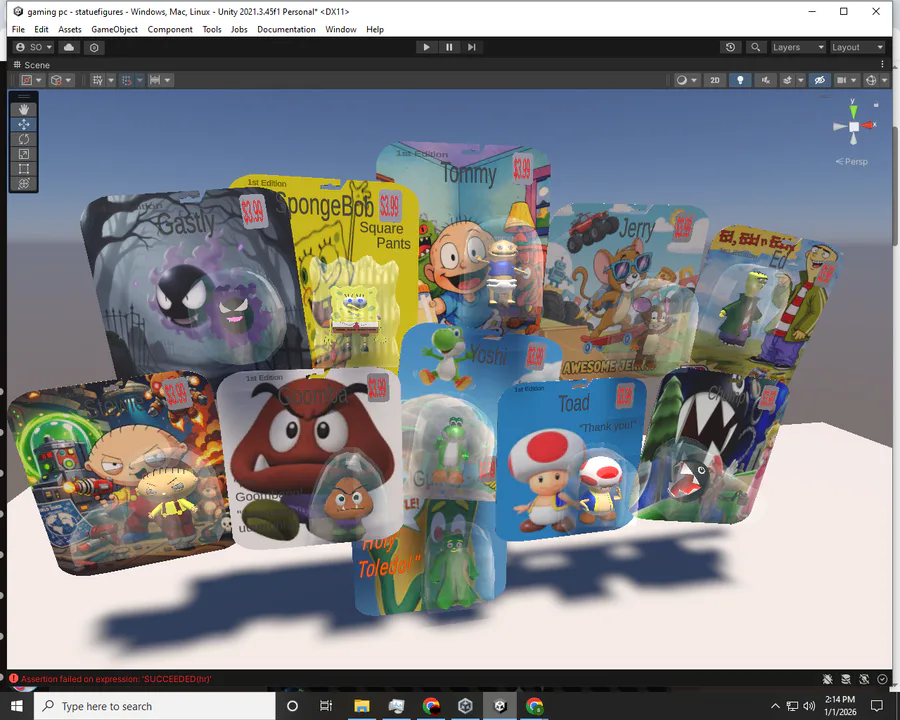Open the Component menu
Screen dimensions: 900x720
click(170, 29)
